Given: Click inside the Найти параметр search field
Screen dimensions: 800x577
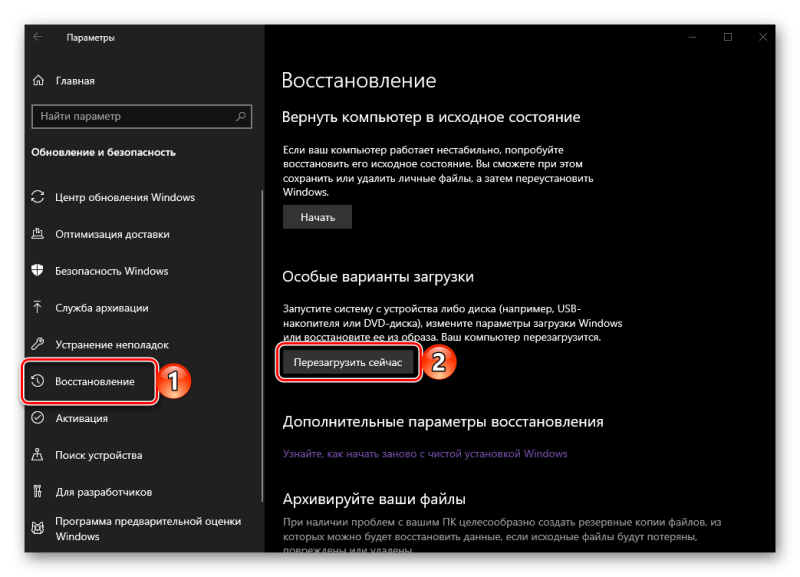Looking at the screenshot, I should pos(142,116).
